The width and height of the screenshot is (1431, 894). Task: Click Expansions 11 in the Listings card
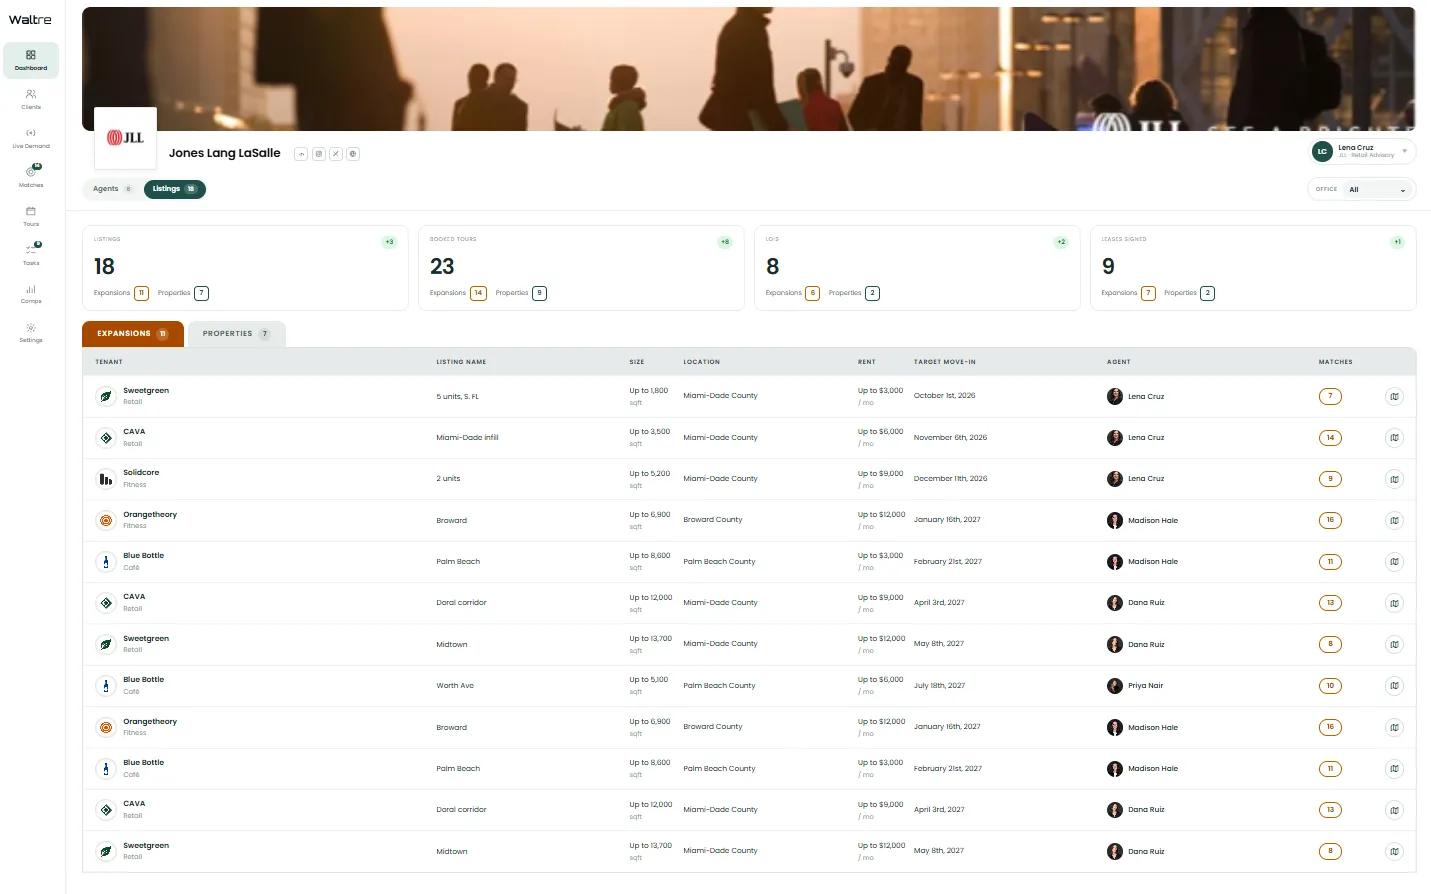pos(121,293)
